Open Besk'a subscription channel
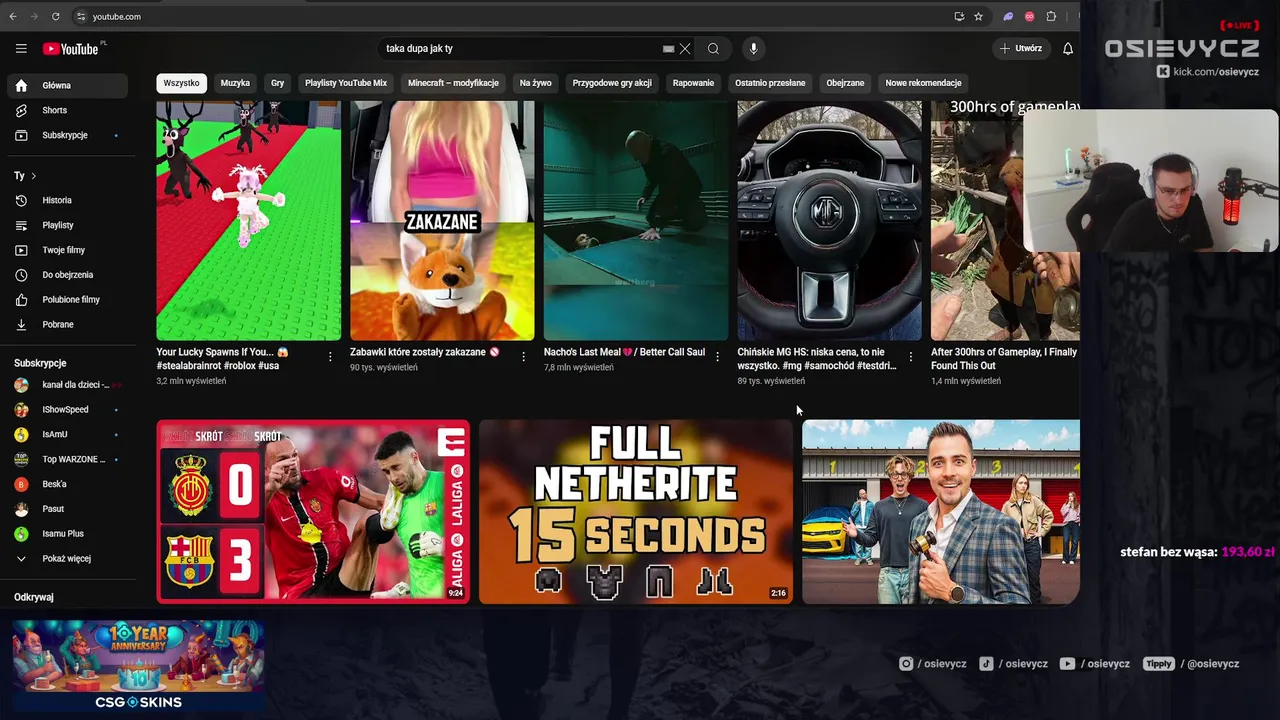 point(68,484)
